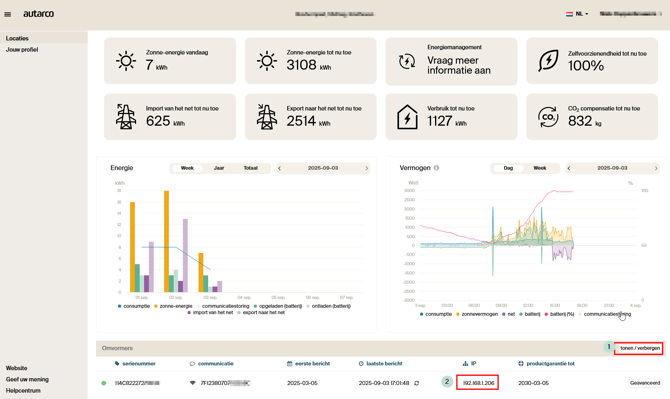
Task: Click the pylon icon for Import van het net
Action: coord(126,117)
